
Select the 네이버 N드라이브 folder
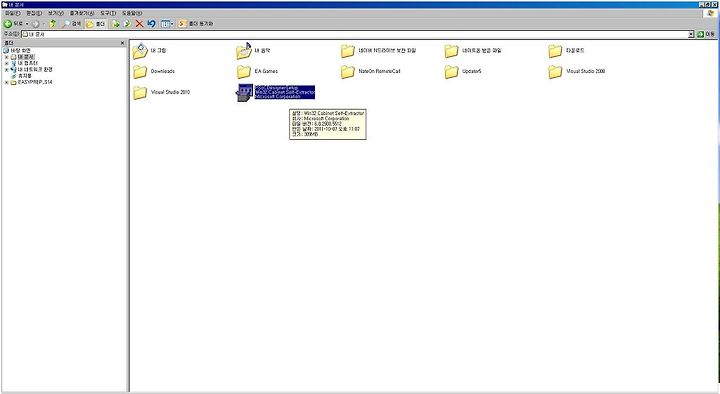378,51
